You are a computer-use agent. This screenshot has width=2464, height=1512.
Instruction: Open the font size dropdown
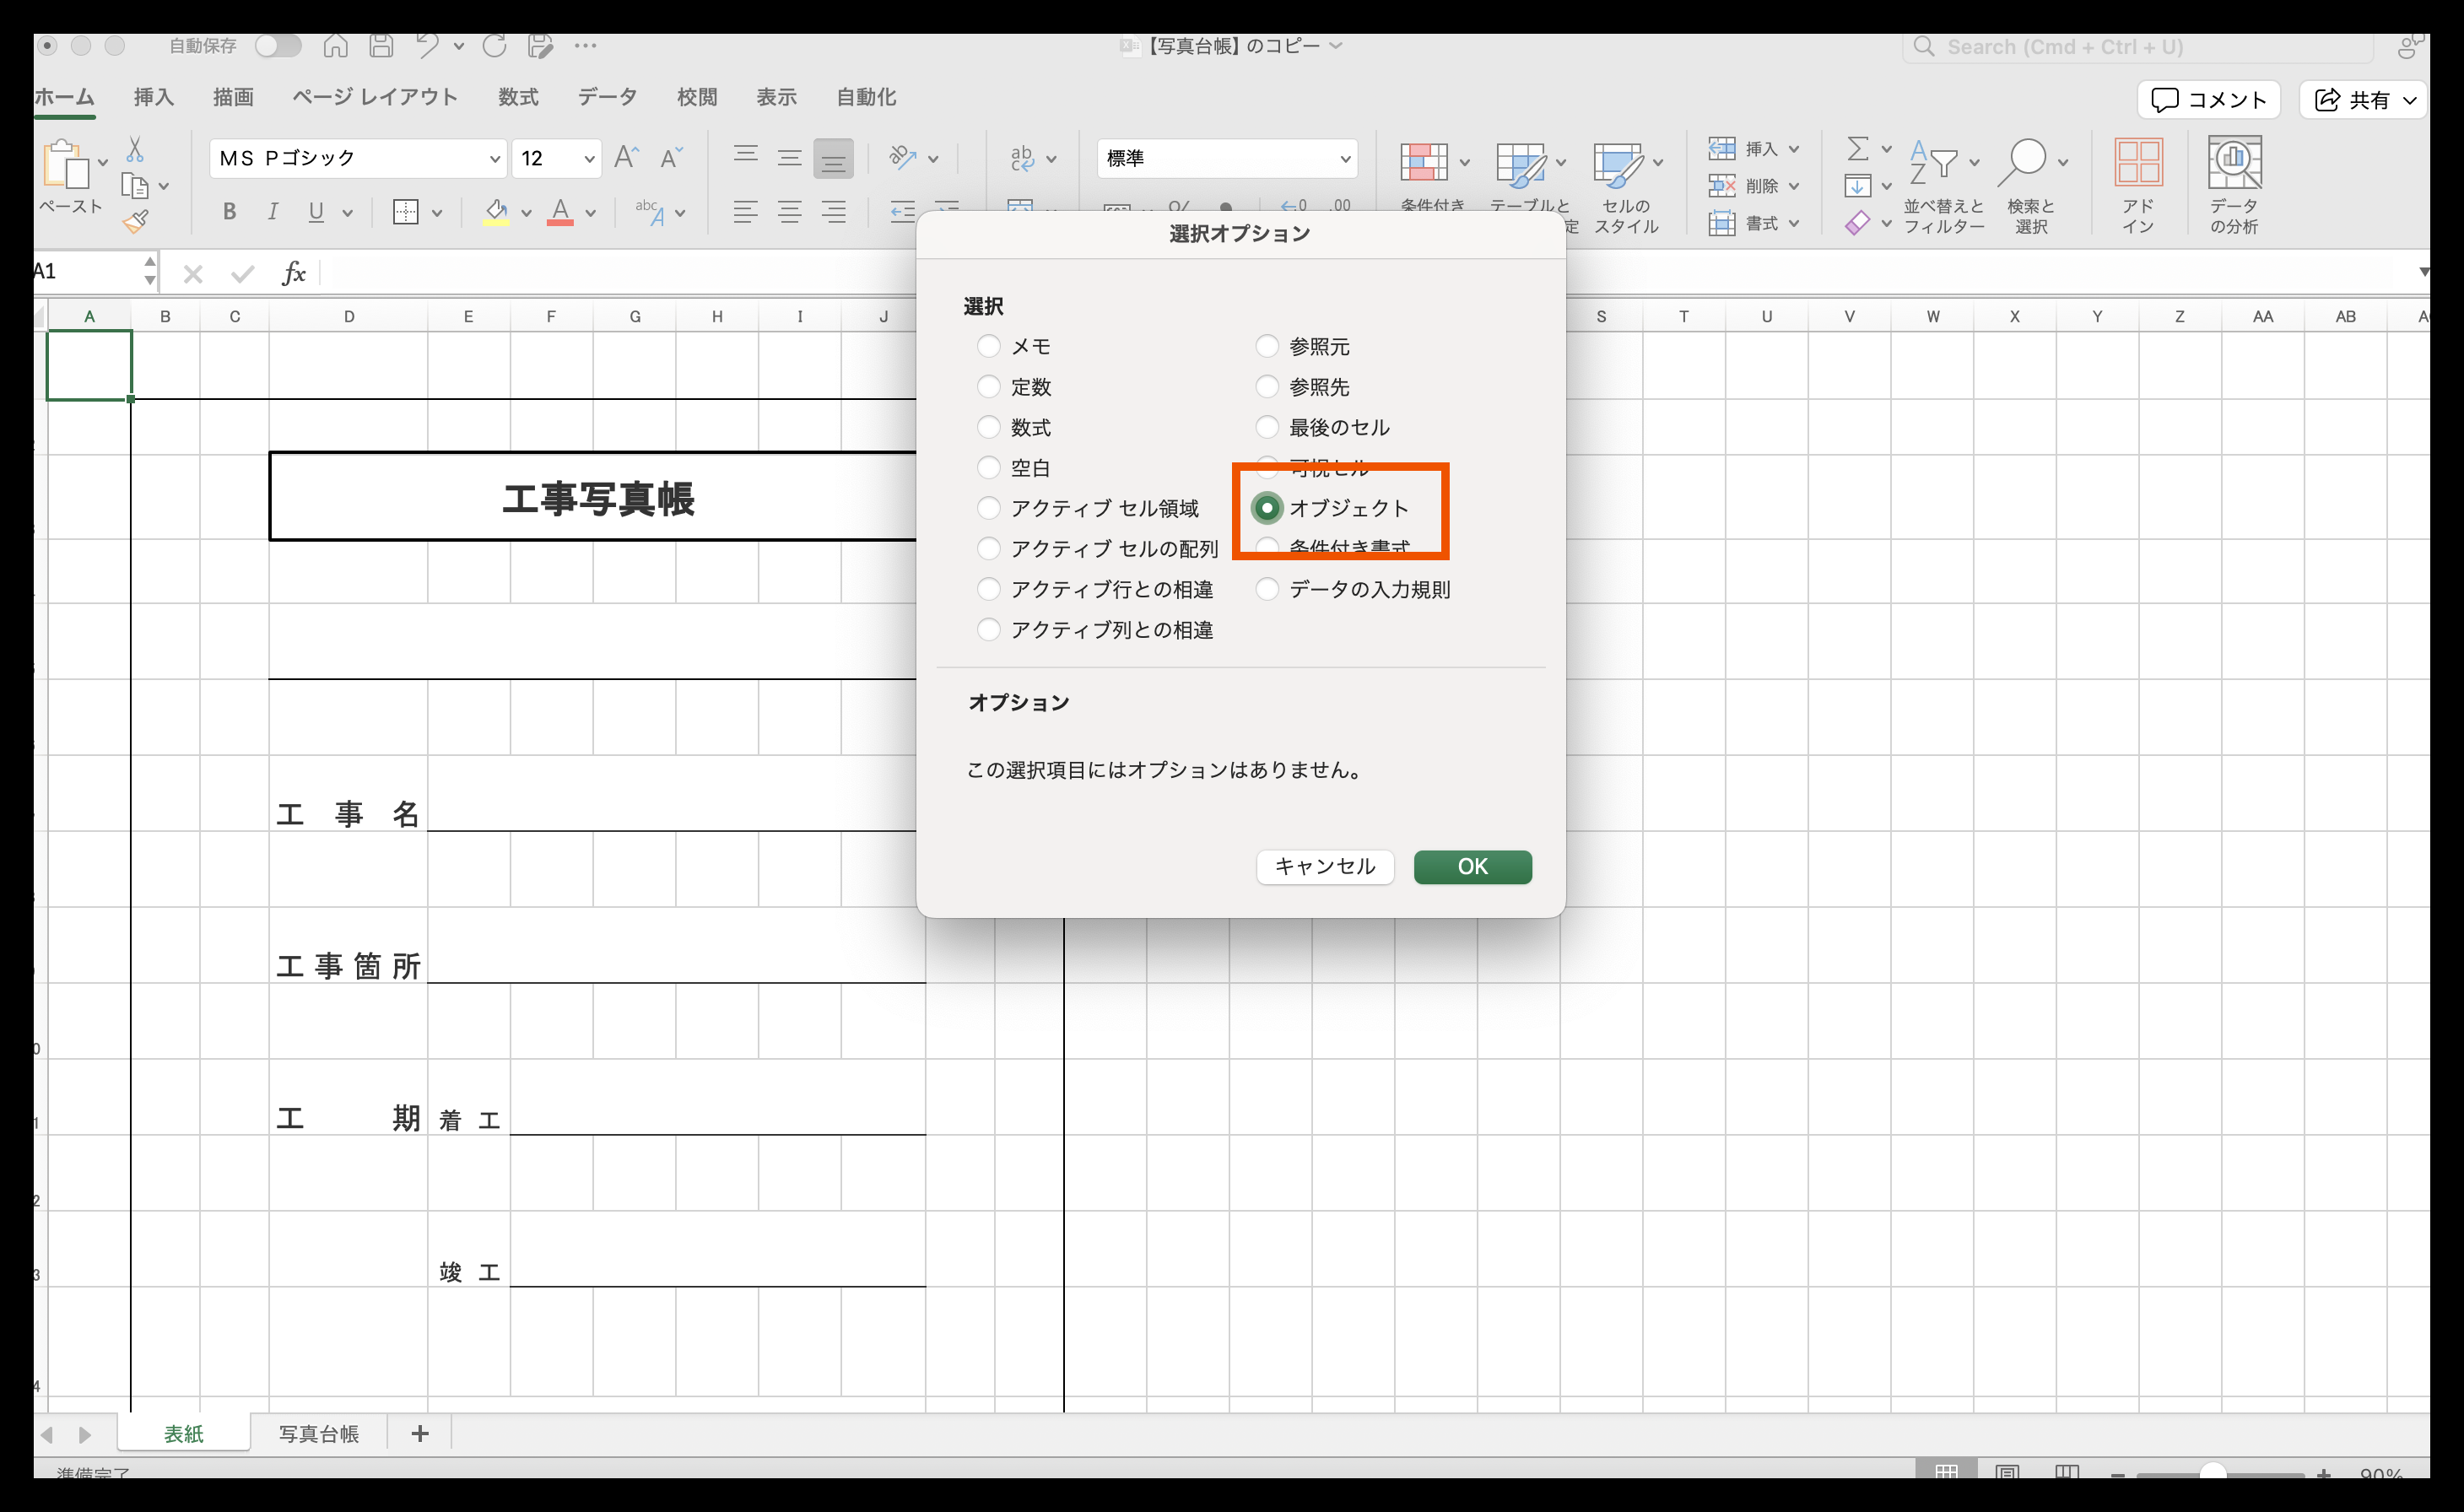[589, 158]
